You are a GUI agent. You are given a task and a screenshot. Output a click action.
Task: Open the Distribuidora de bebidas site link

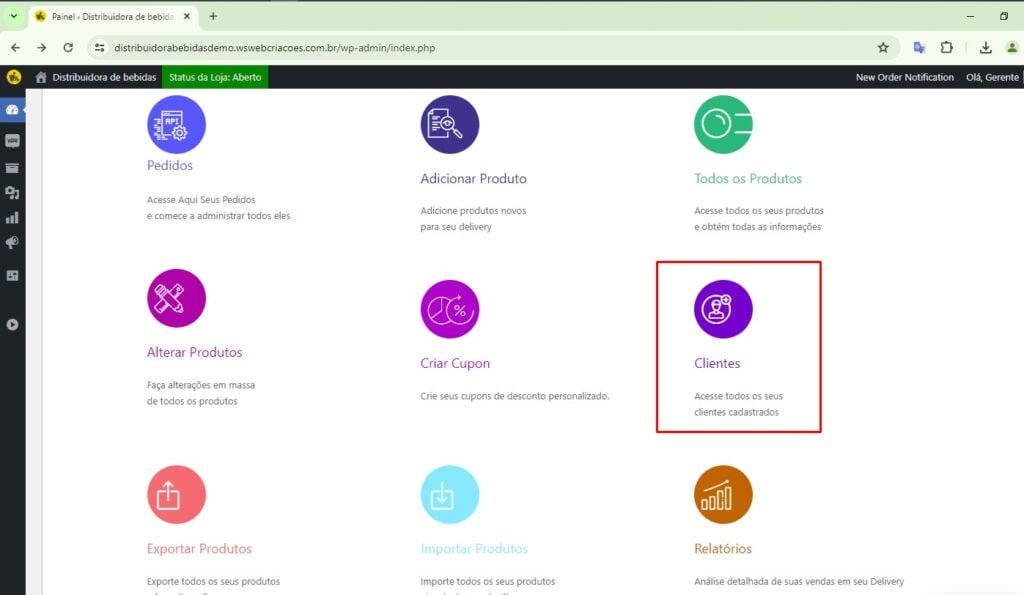click(x=104, y=77)
